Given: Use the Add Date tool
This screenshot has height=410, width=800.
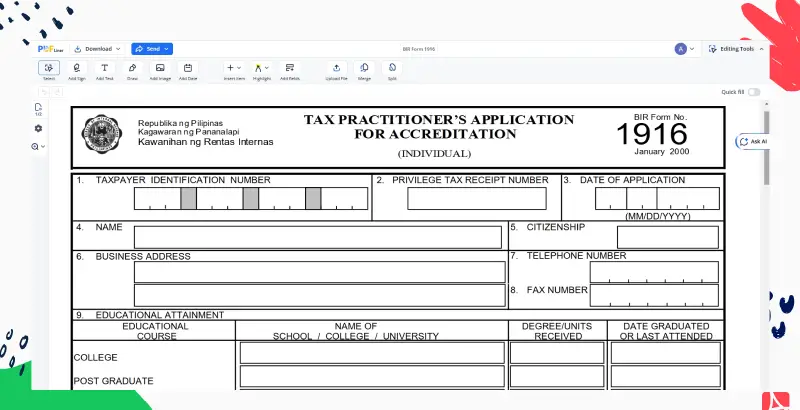Looking at the screenshot, I should coord(188,68).
